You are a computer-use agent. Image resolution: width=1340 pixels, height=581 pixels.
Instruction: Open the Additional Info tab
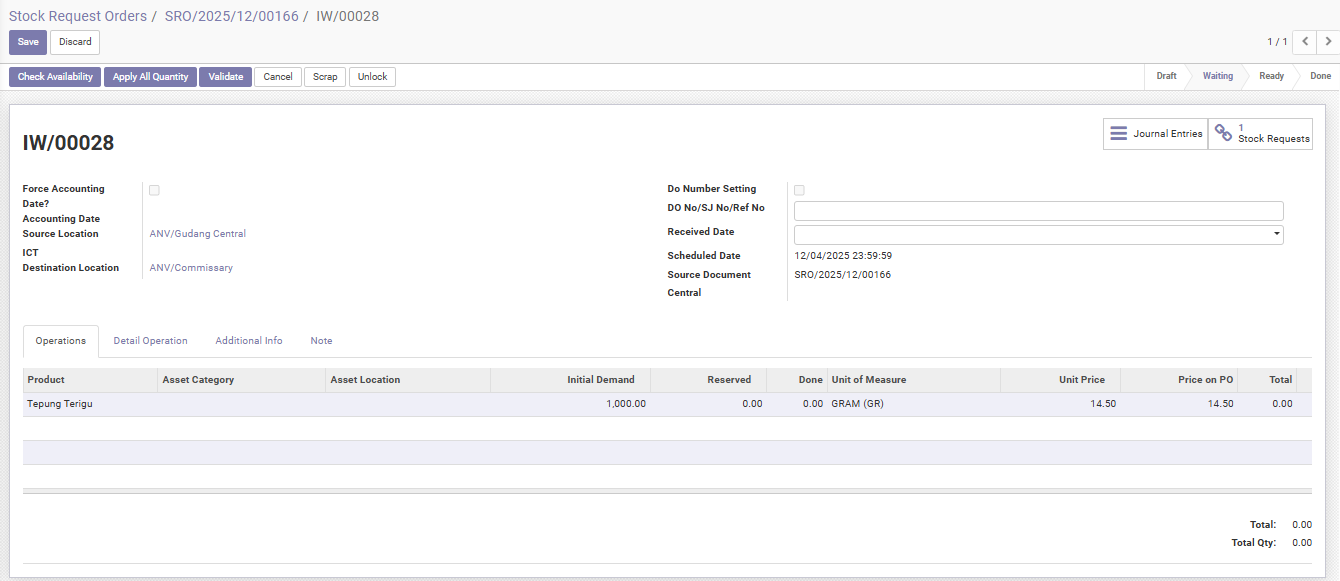(248, 341)
